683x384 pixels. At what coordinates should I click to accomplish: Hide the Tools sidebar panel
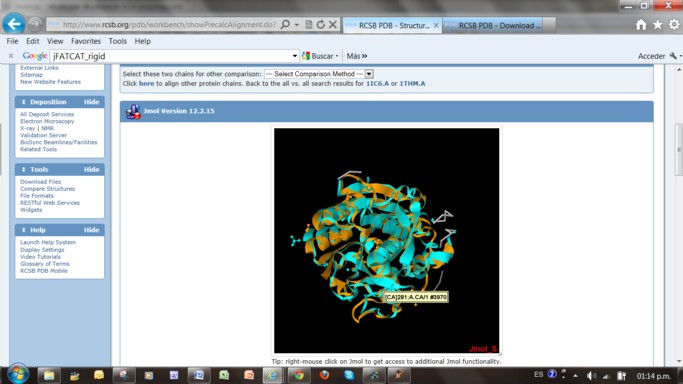91,169
